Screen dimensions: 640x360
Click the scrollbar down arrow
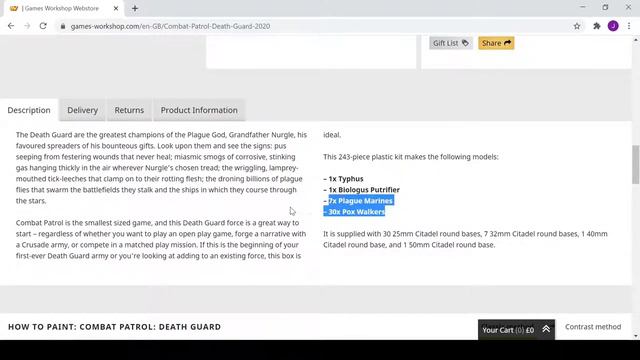click(636, 336)
